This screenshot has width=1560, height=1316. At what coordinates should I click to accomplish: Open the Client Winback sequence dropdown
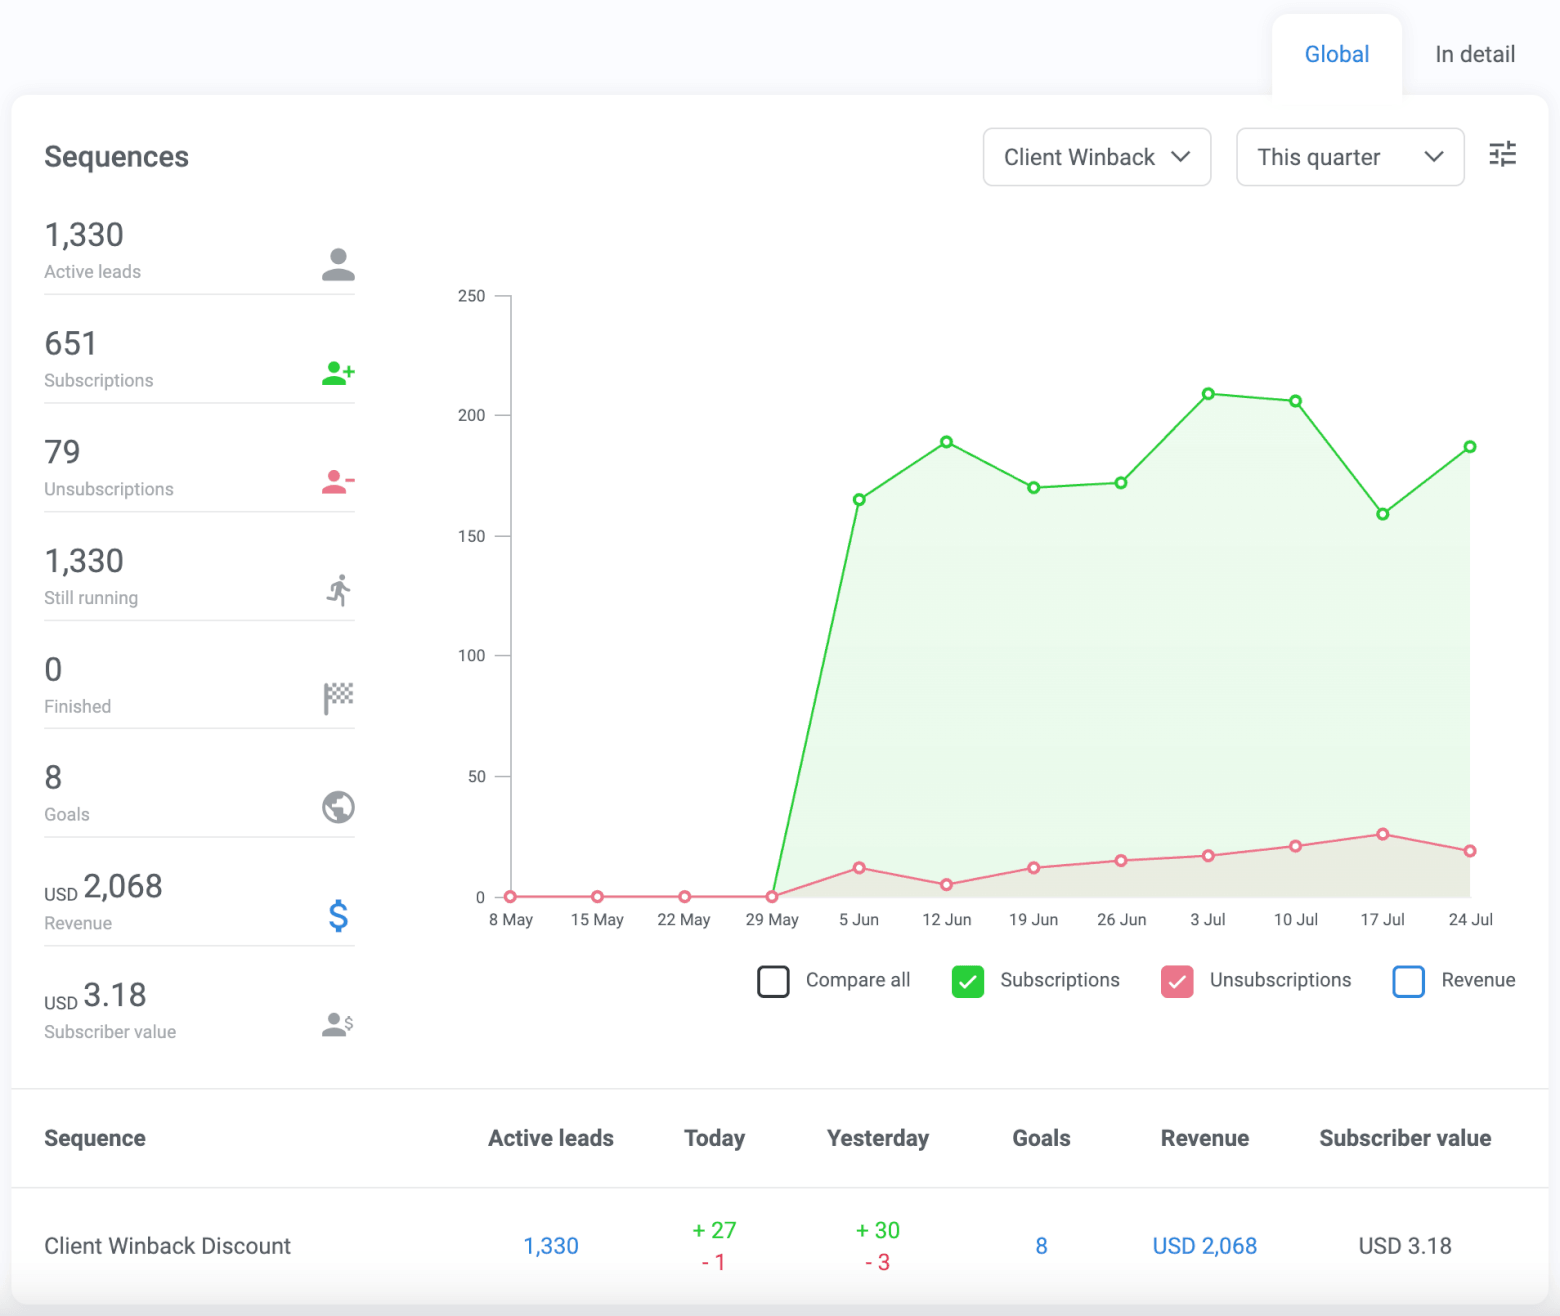[x=1096, y=157]
